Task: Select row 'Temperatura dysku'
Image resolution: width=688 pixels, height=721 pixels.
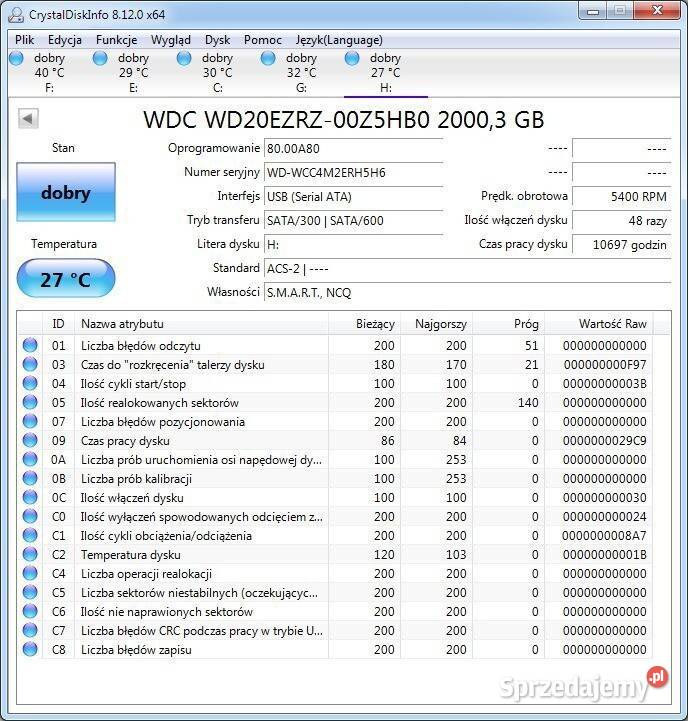Action: coord(335,555)
